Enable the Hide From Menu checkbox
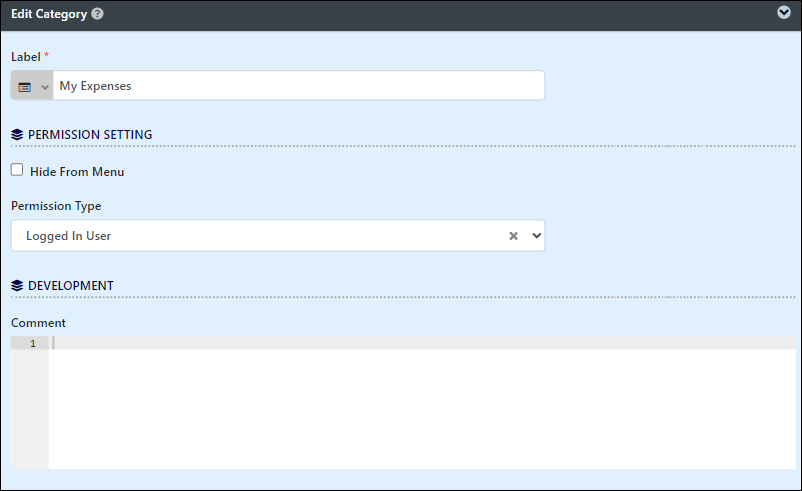802x491 pixels. (17, 170)
